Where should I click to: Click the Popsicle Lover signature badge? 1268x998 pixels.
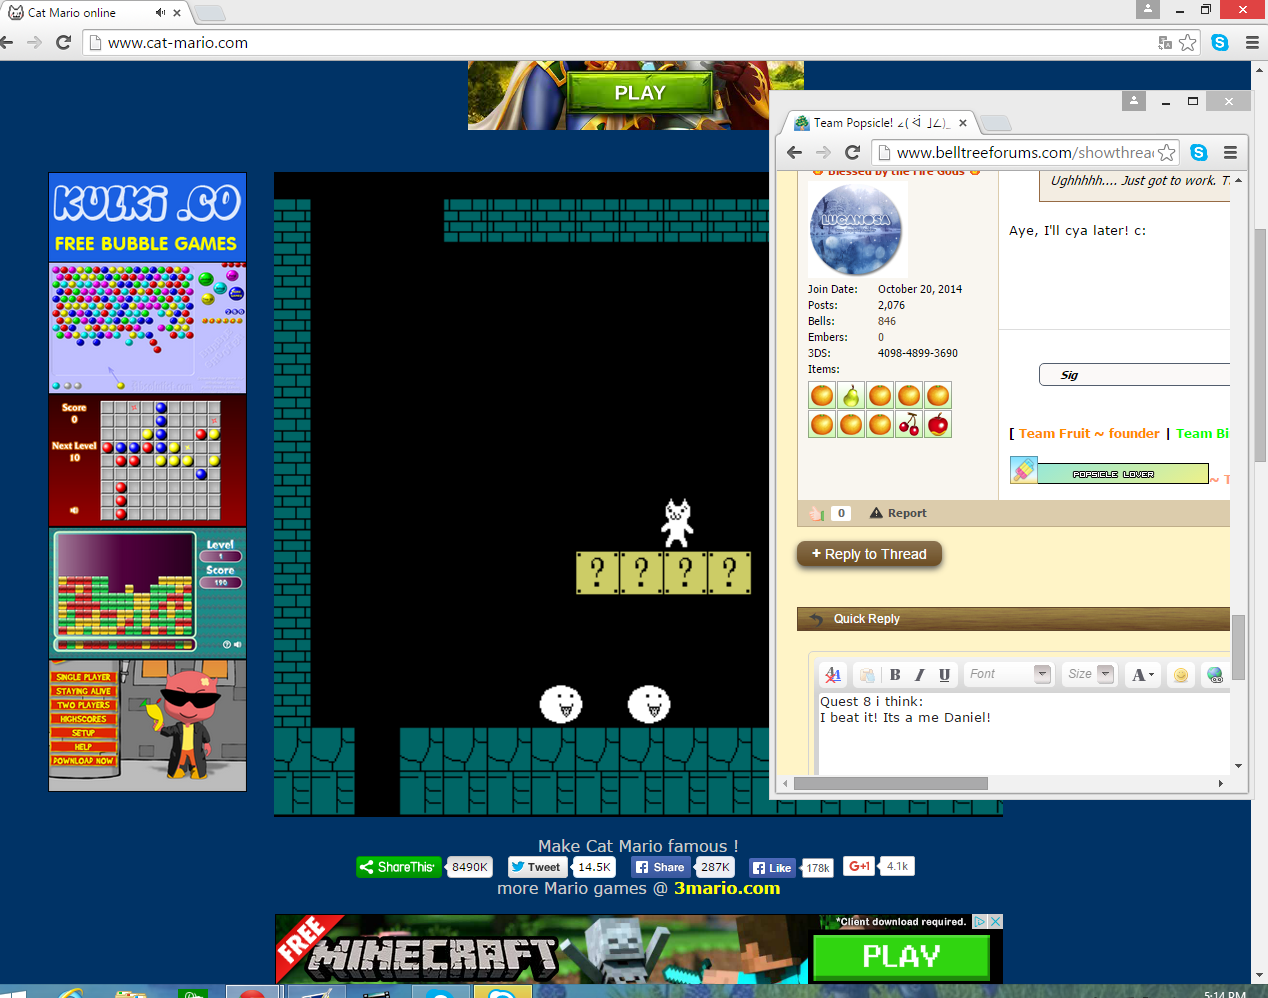click(x=1110, y=472)
